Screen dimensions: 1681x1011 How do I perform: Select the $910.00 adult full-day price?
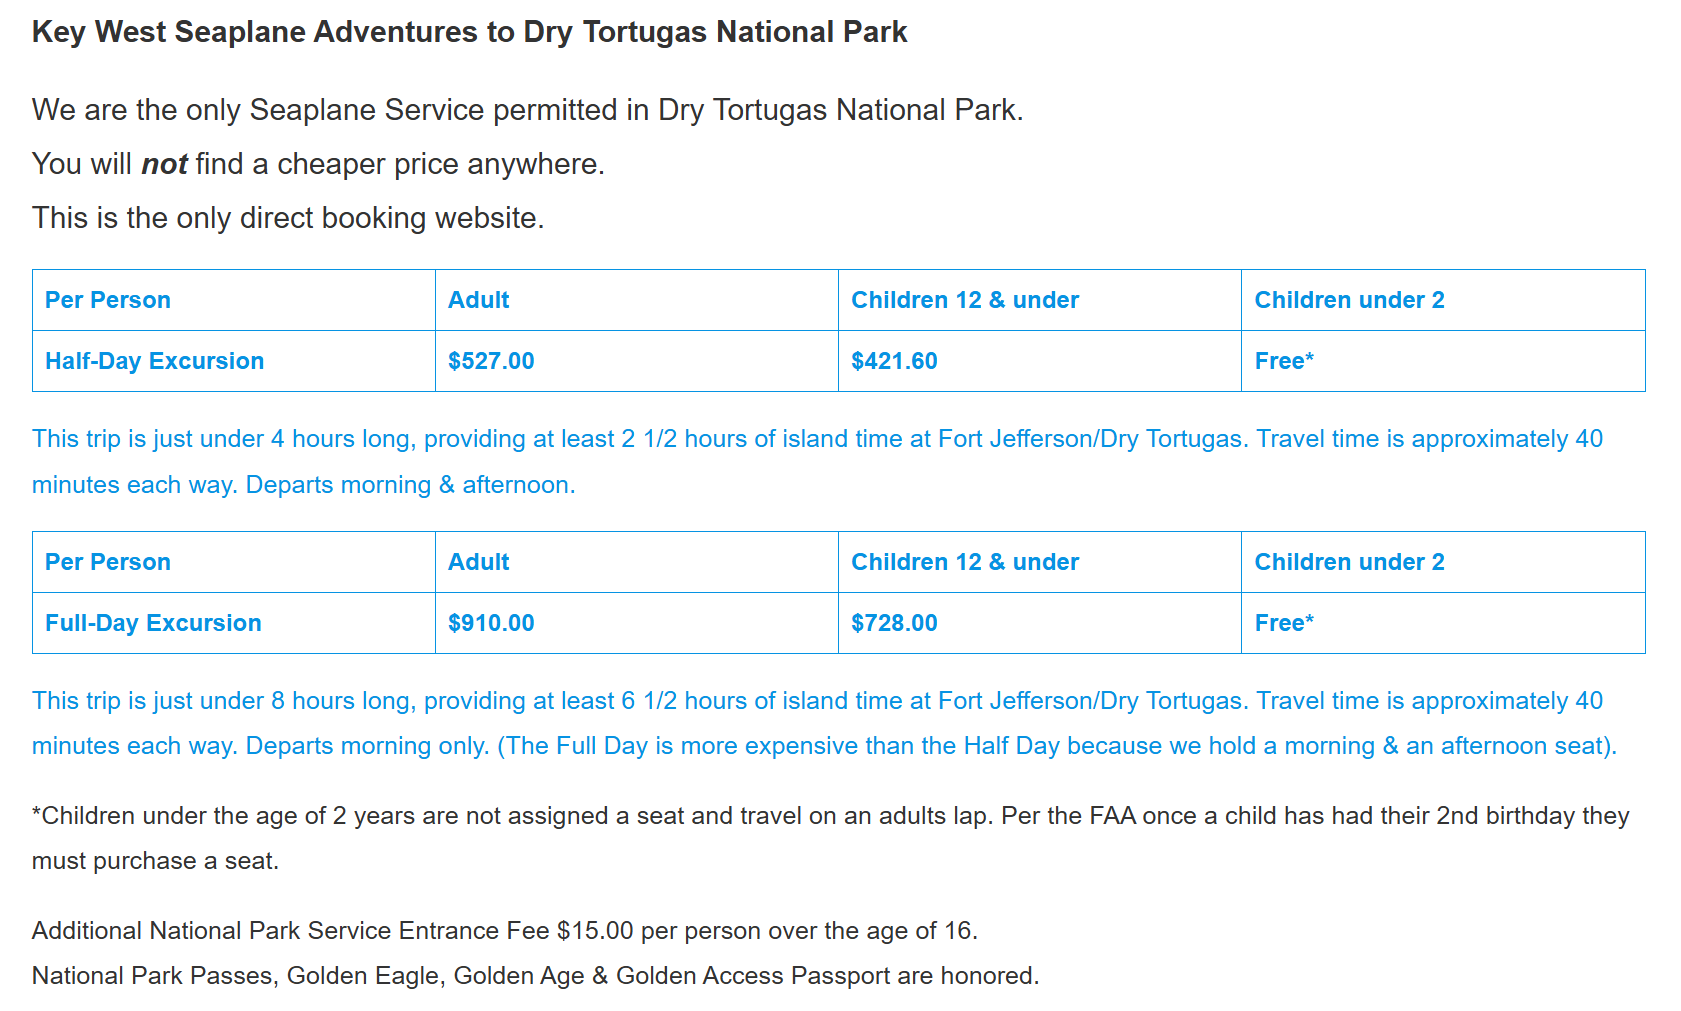491,623
